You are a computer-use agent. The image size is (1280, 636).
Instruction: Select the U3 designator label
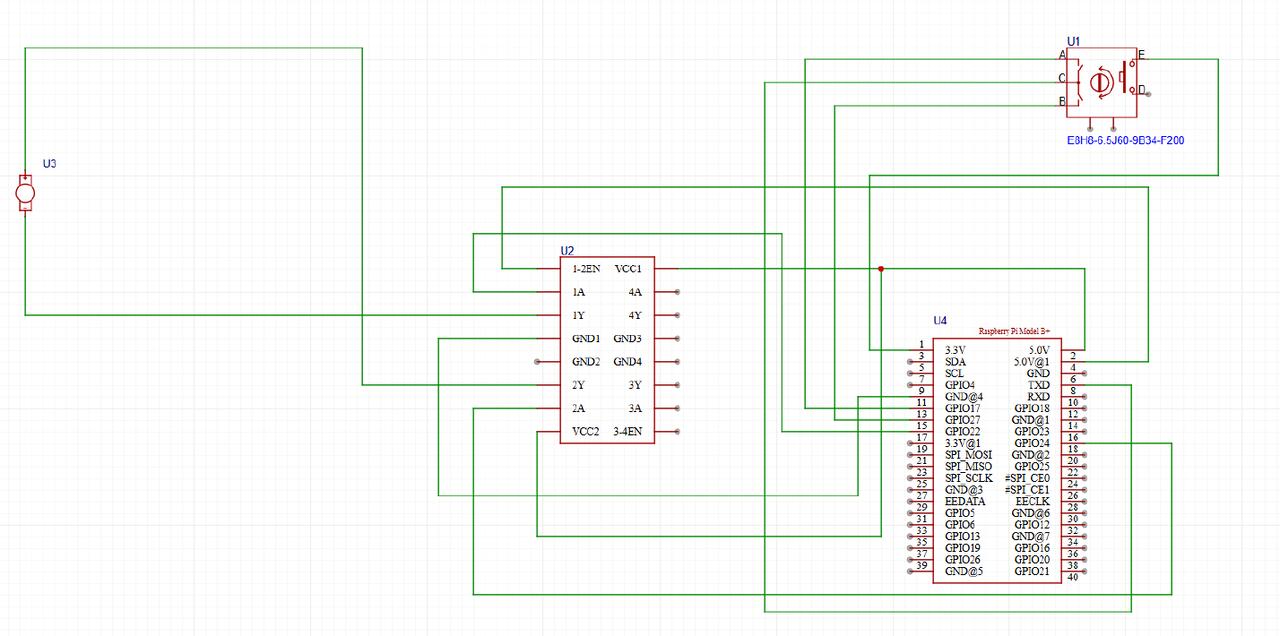[49, 162]
